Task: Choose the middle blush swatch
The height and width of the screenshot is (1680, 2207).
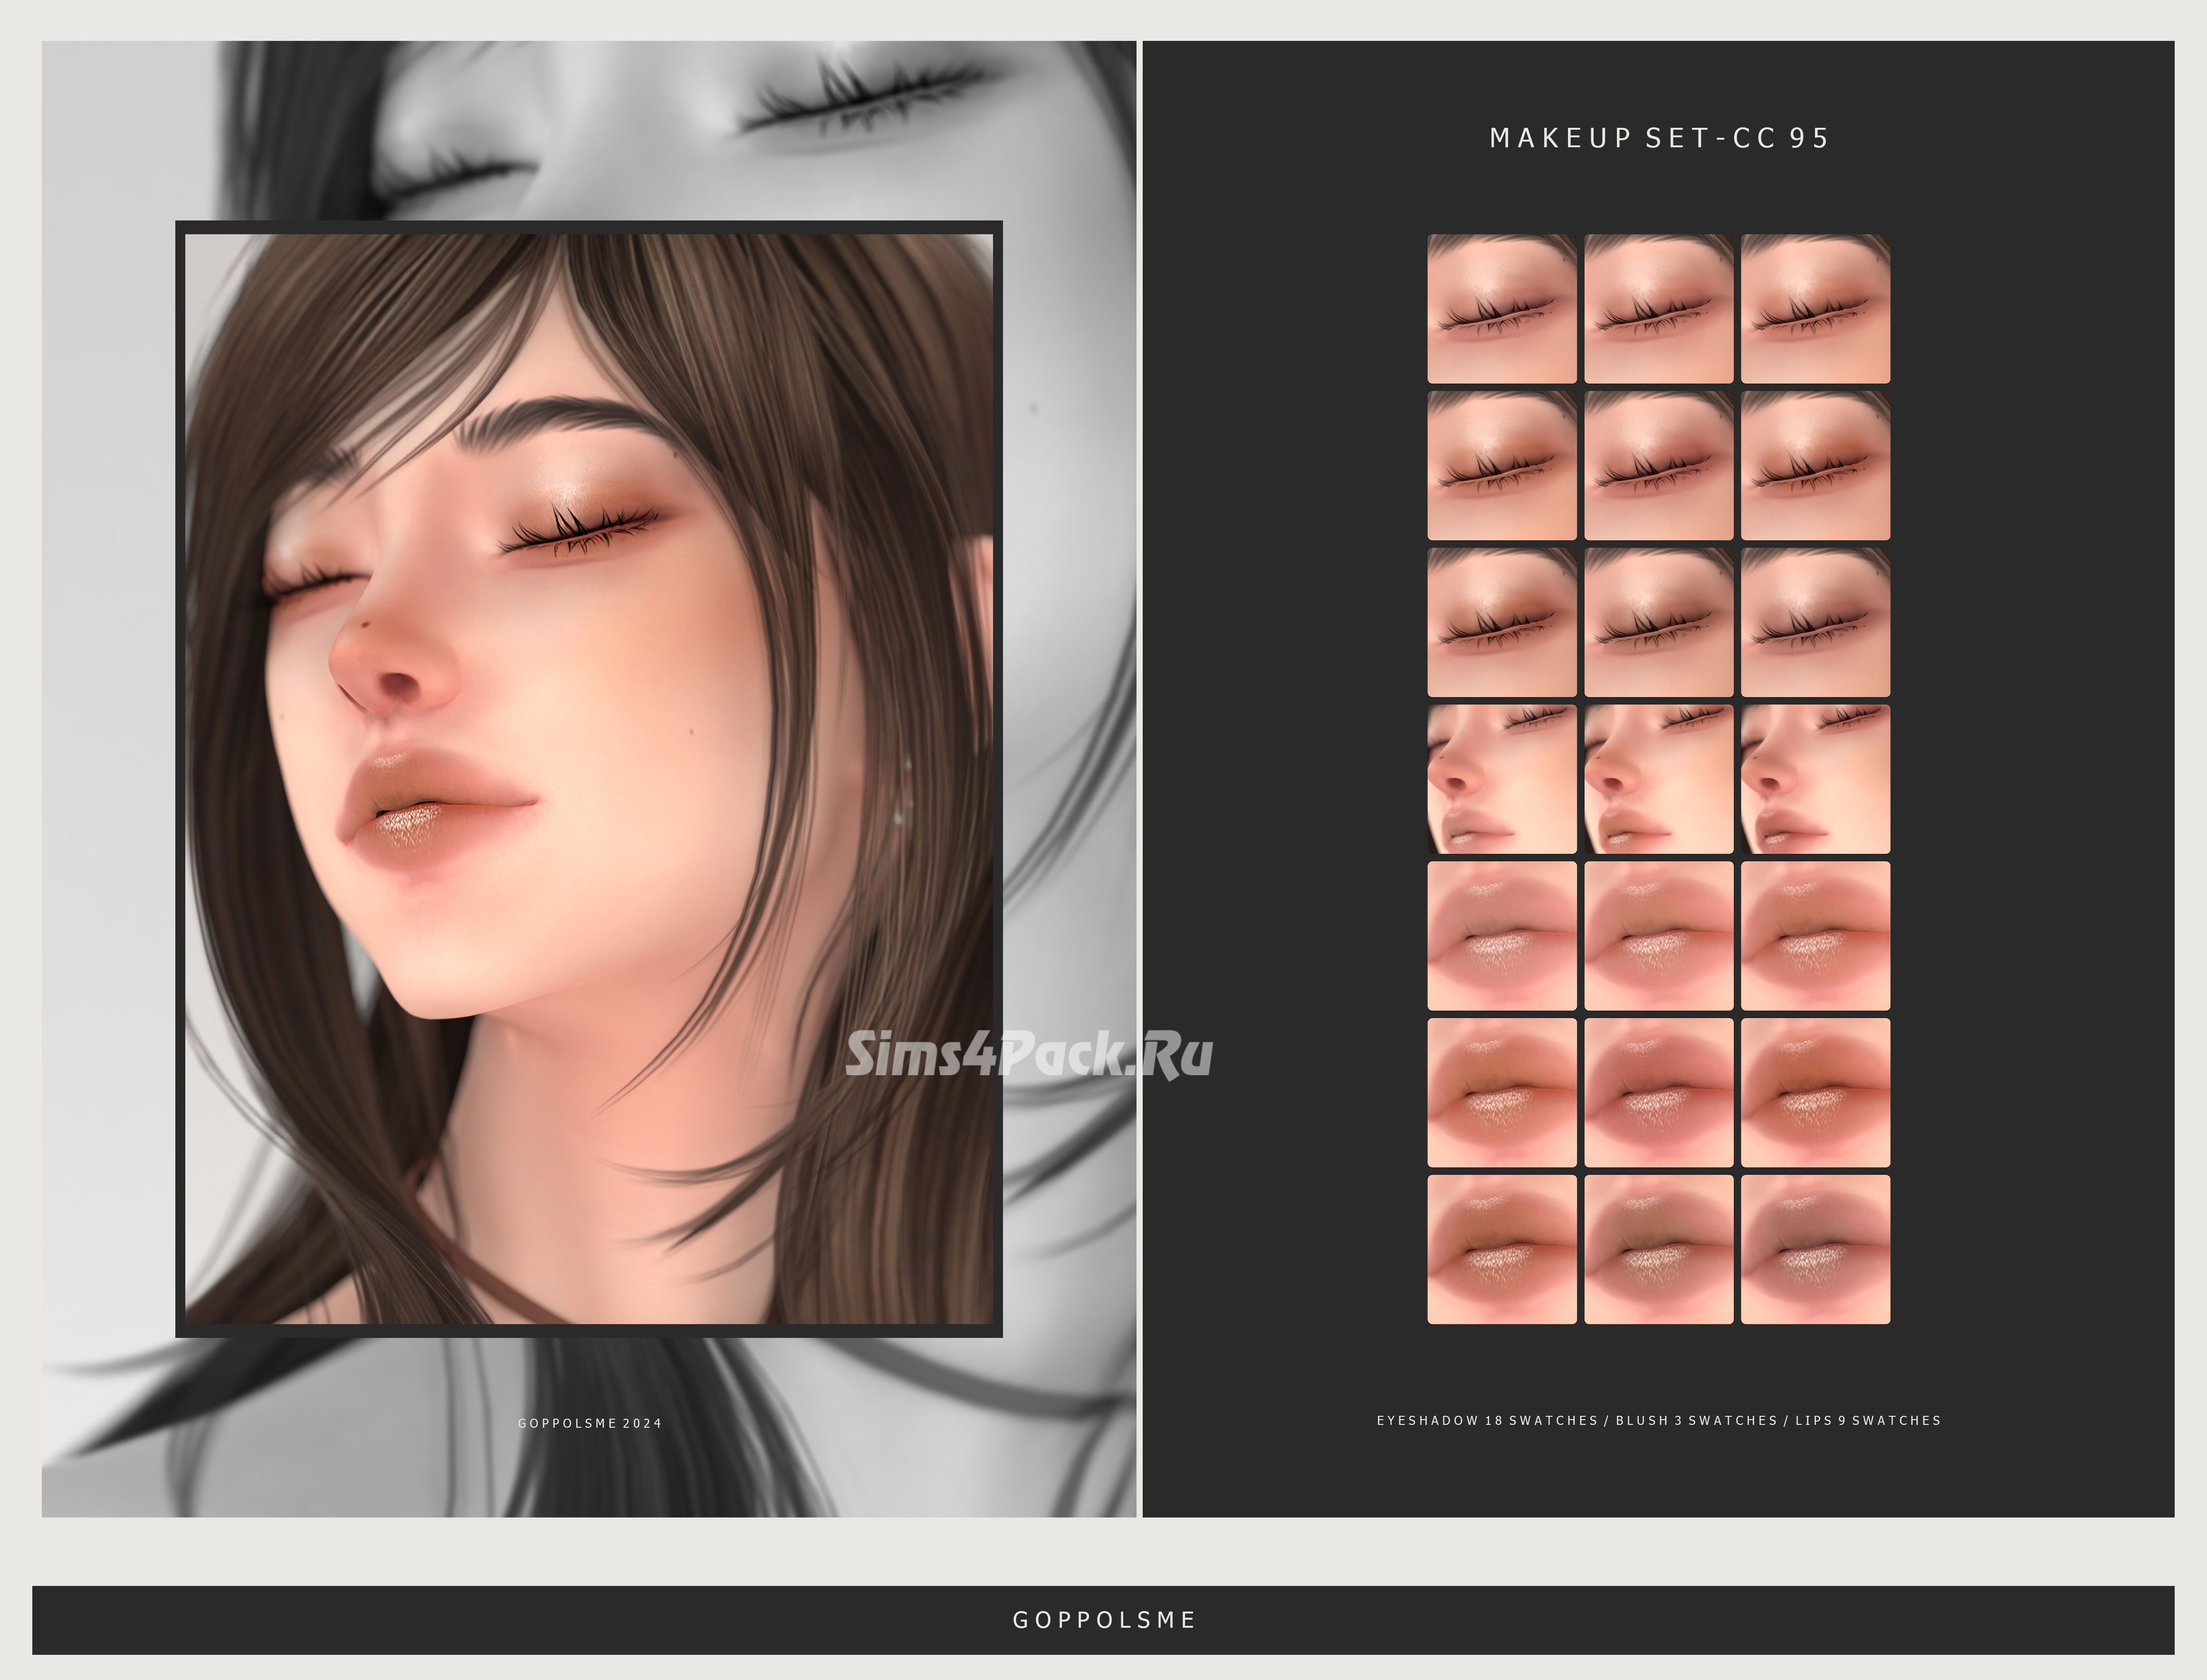Action: point(1658,779)
